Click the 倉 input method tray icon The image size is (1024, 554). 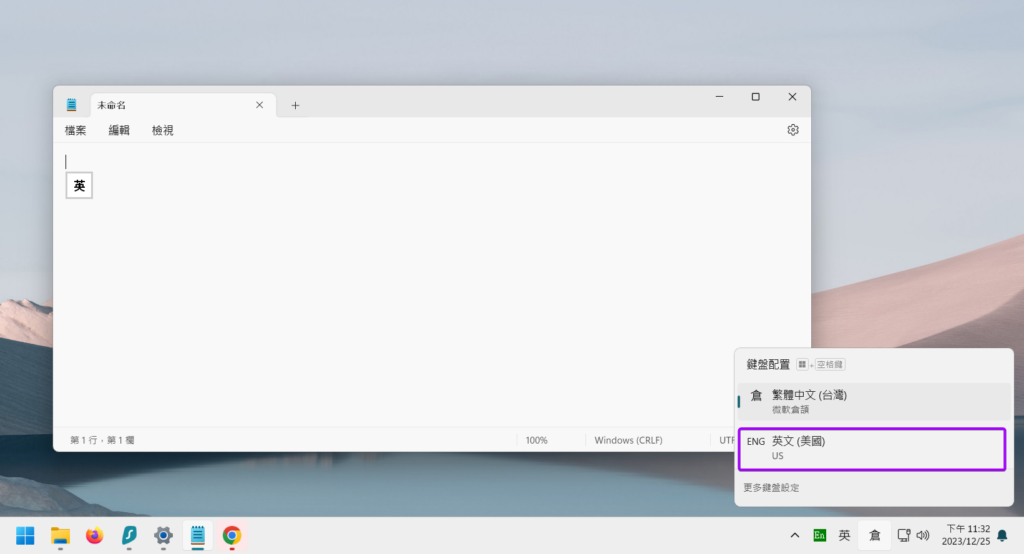[874, 536]
